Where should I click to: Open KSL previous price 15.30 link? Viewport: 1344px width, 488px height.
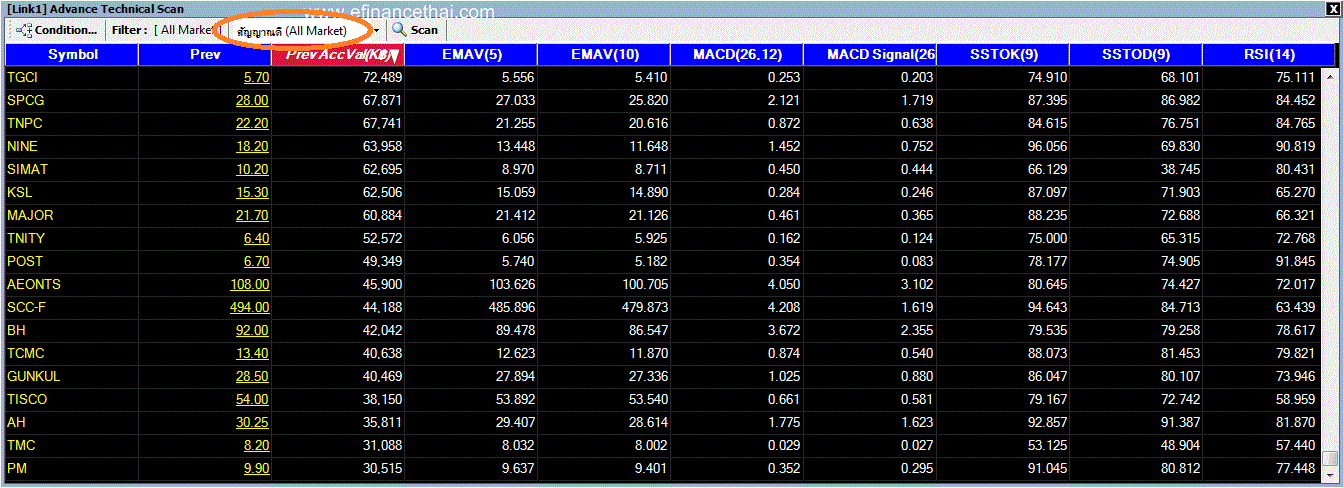252,192
